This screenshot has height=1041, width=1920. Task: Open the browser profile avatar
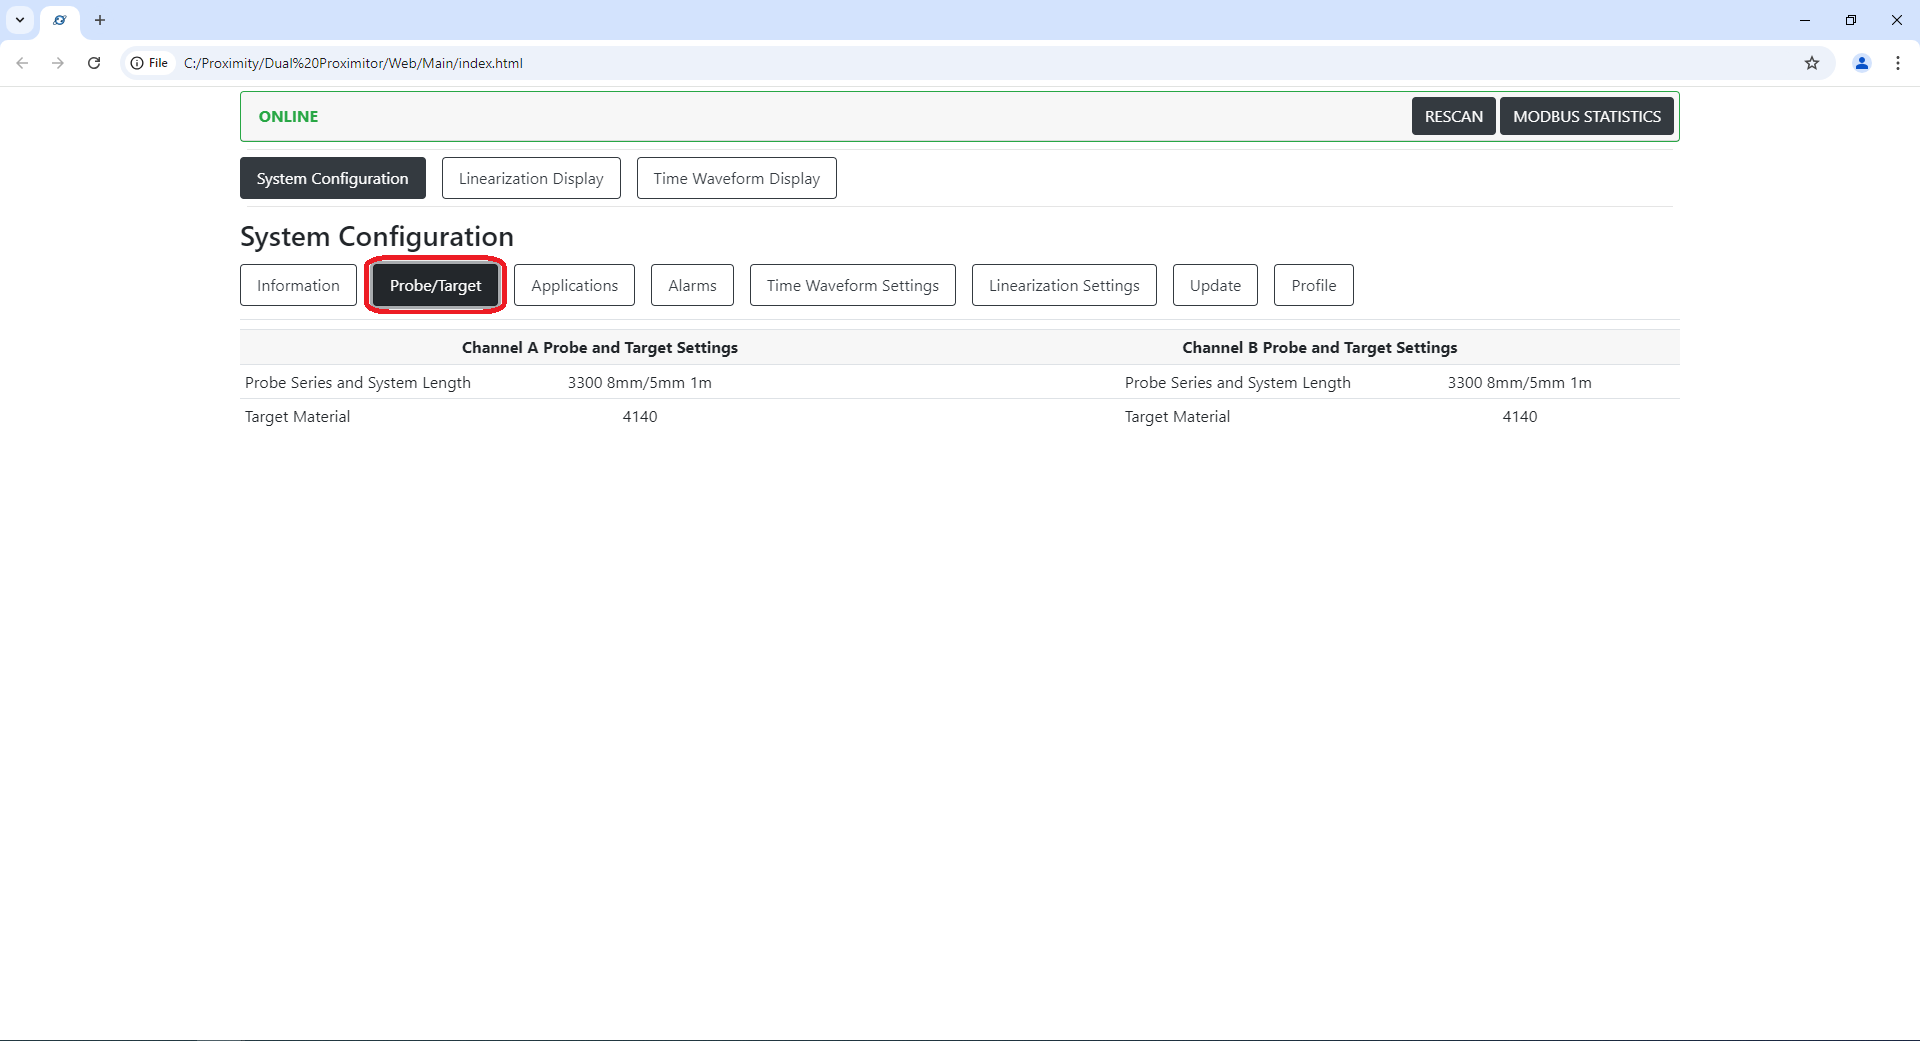click(x=1862, y=63)
